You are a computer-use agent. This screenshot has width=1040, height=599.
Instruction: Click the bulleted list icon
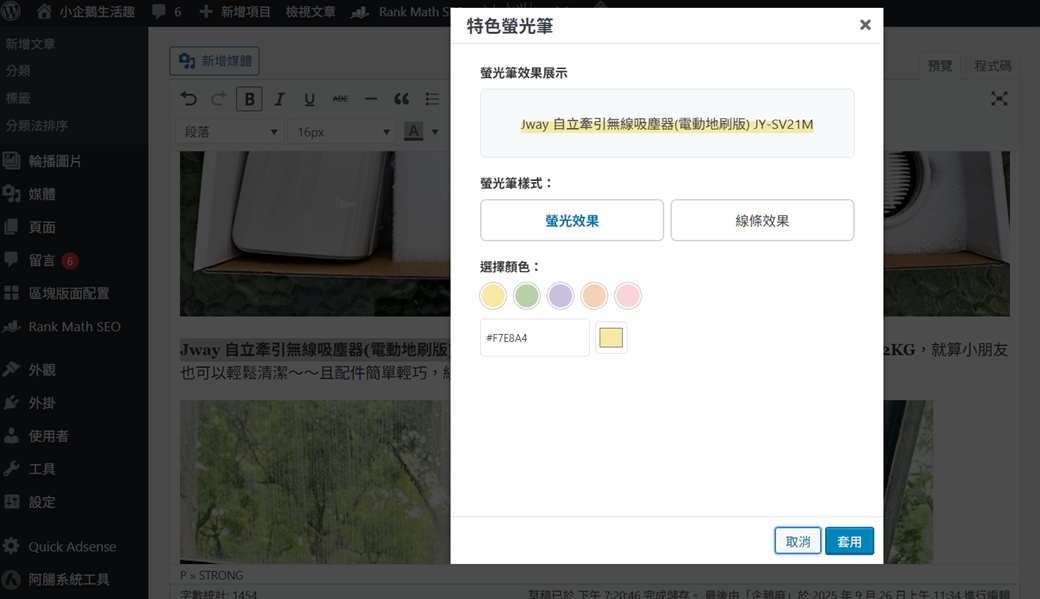(432, 99)
